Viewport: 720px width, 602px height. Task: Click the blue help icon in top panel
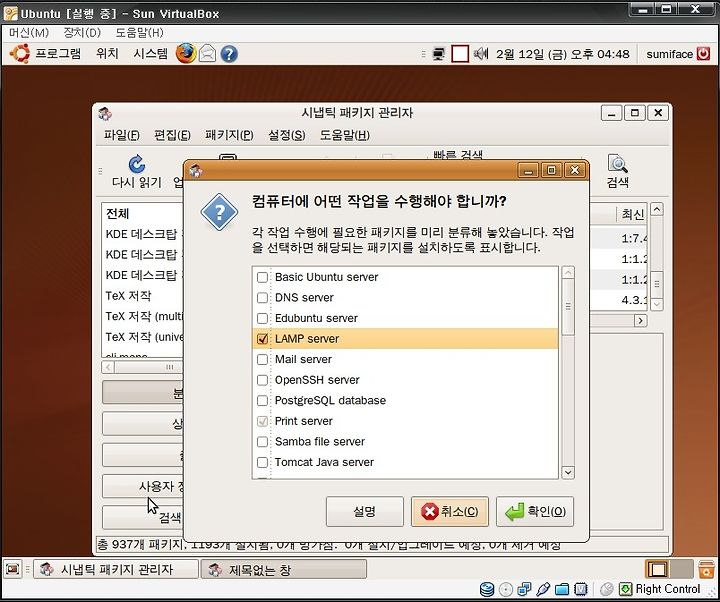229,54
